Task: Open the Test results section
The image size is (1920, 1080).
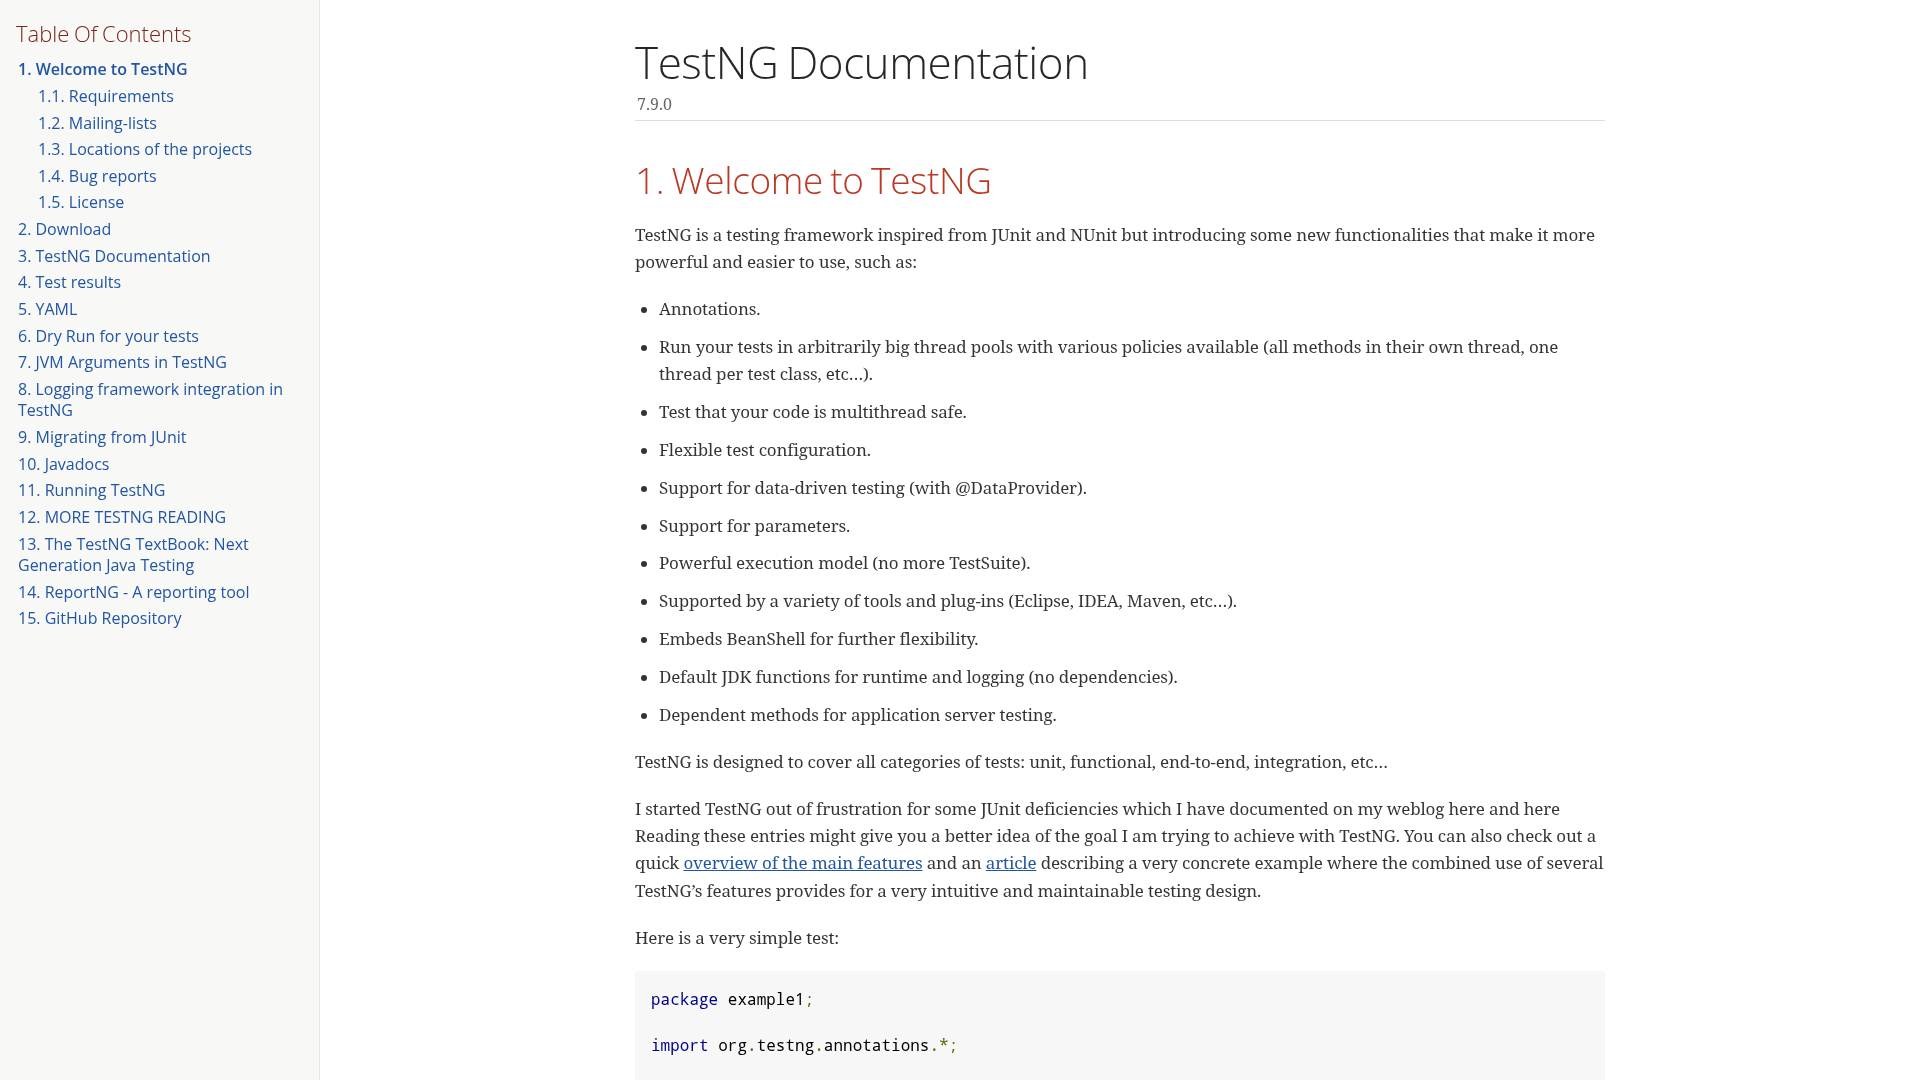Action: coord(69,282)
